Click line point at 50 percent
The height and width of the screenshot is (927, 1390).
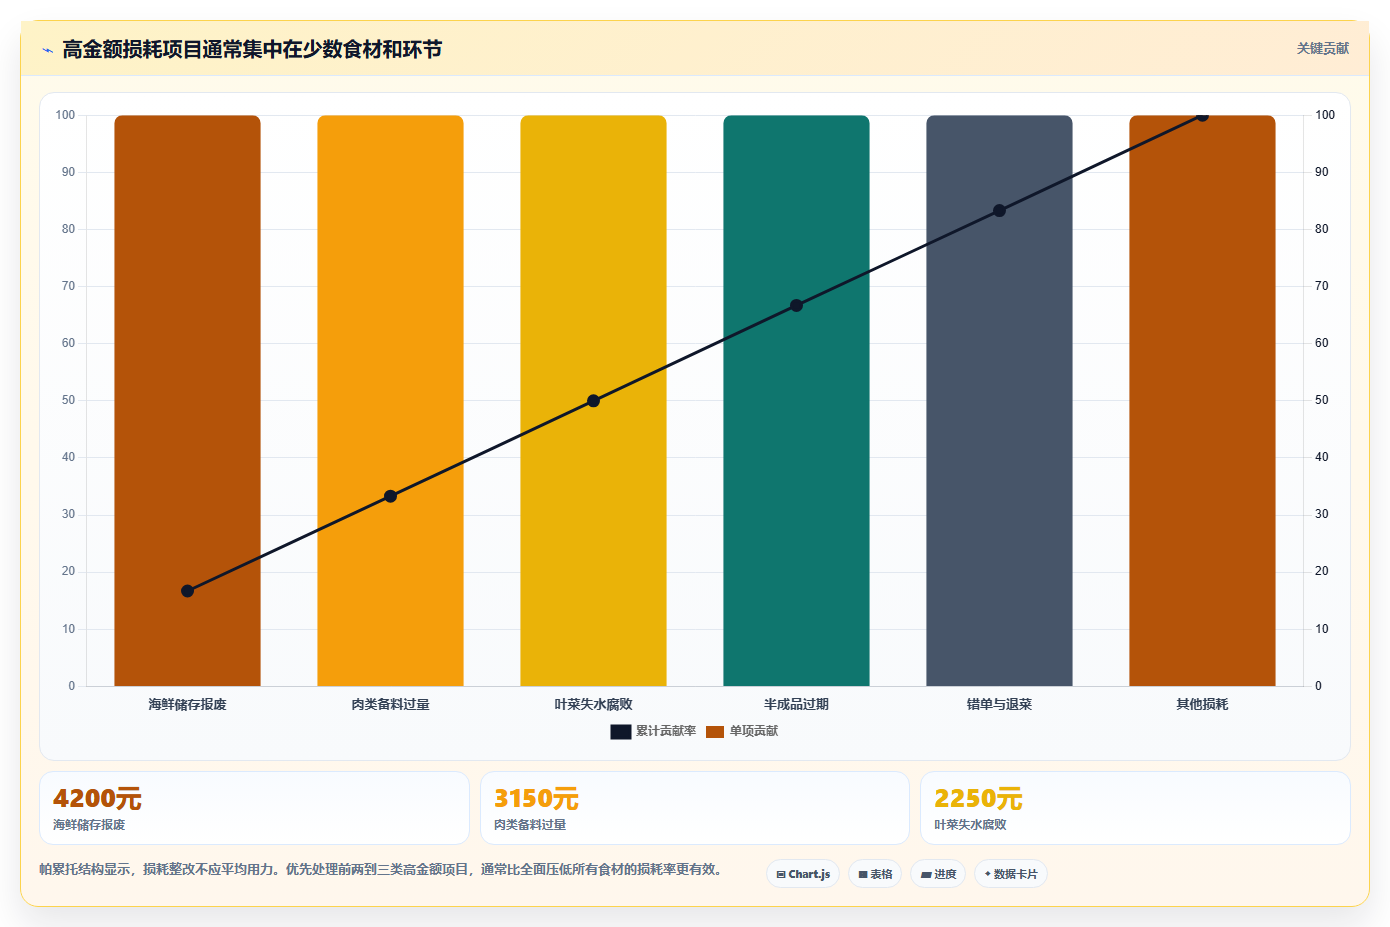point(593,401)
